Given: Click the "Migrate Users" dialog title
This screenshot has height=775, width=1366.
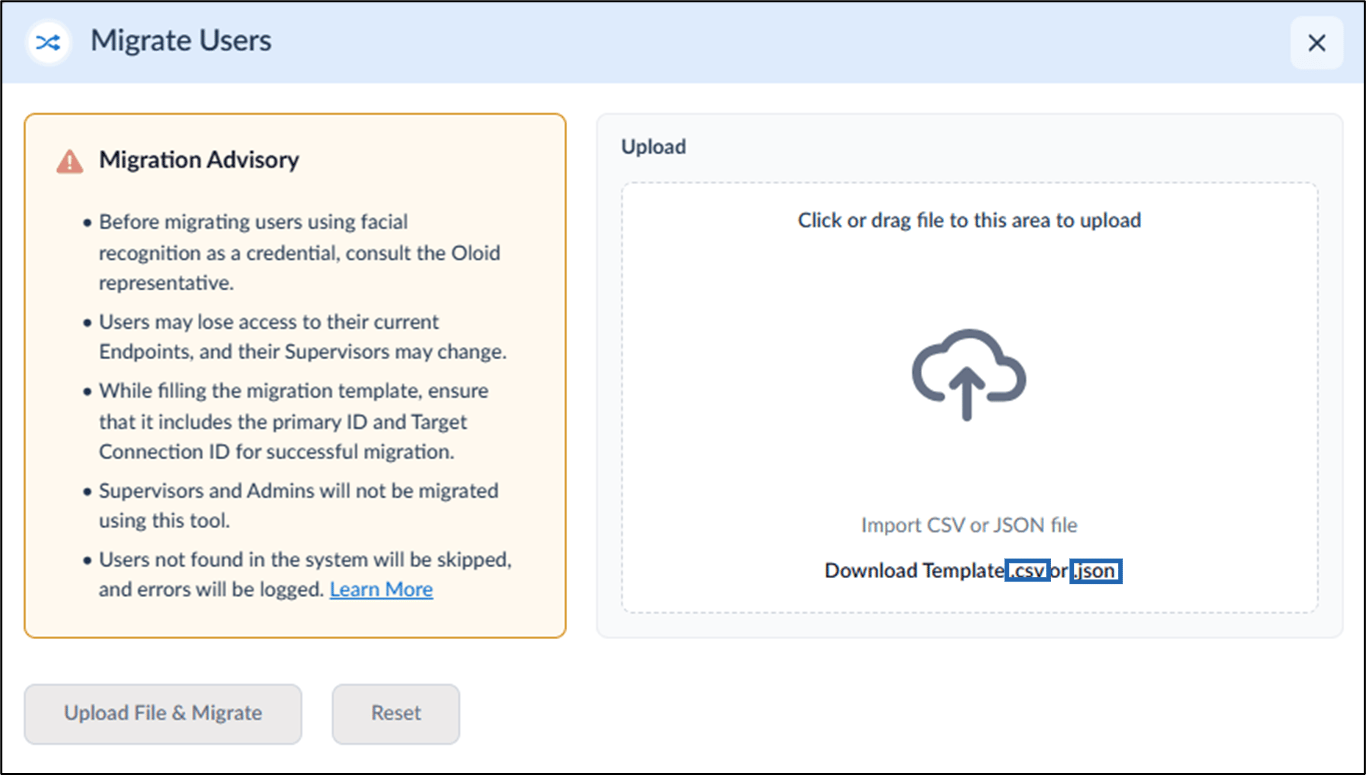Looking at the screenshot, I should pos(181,41).
